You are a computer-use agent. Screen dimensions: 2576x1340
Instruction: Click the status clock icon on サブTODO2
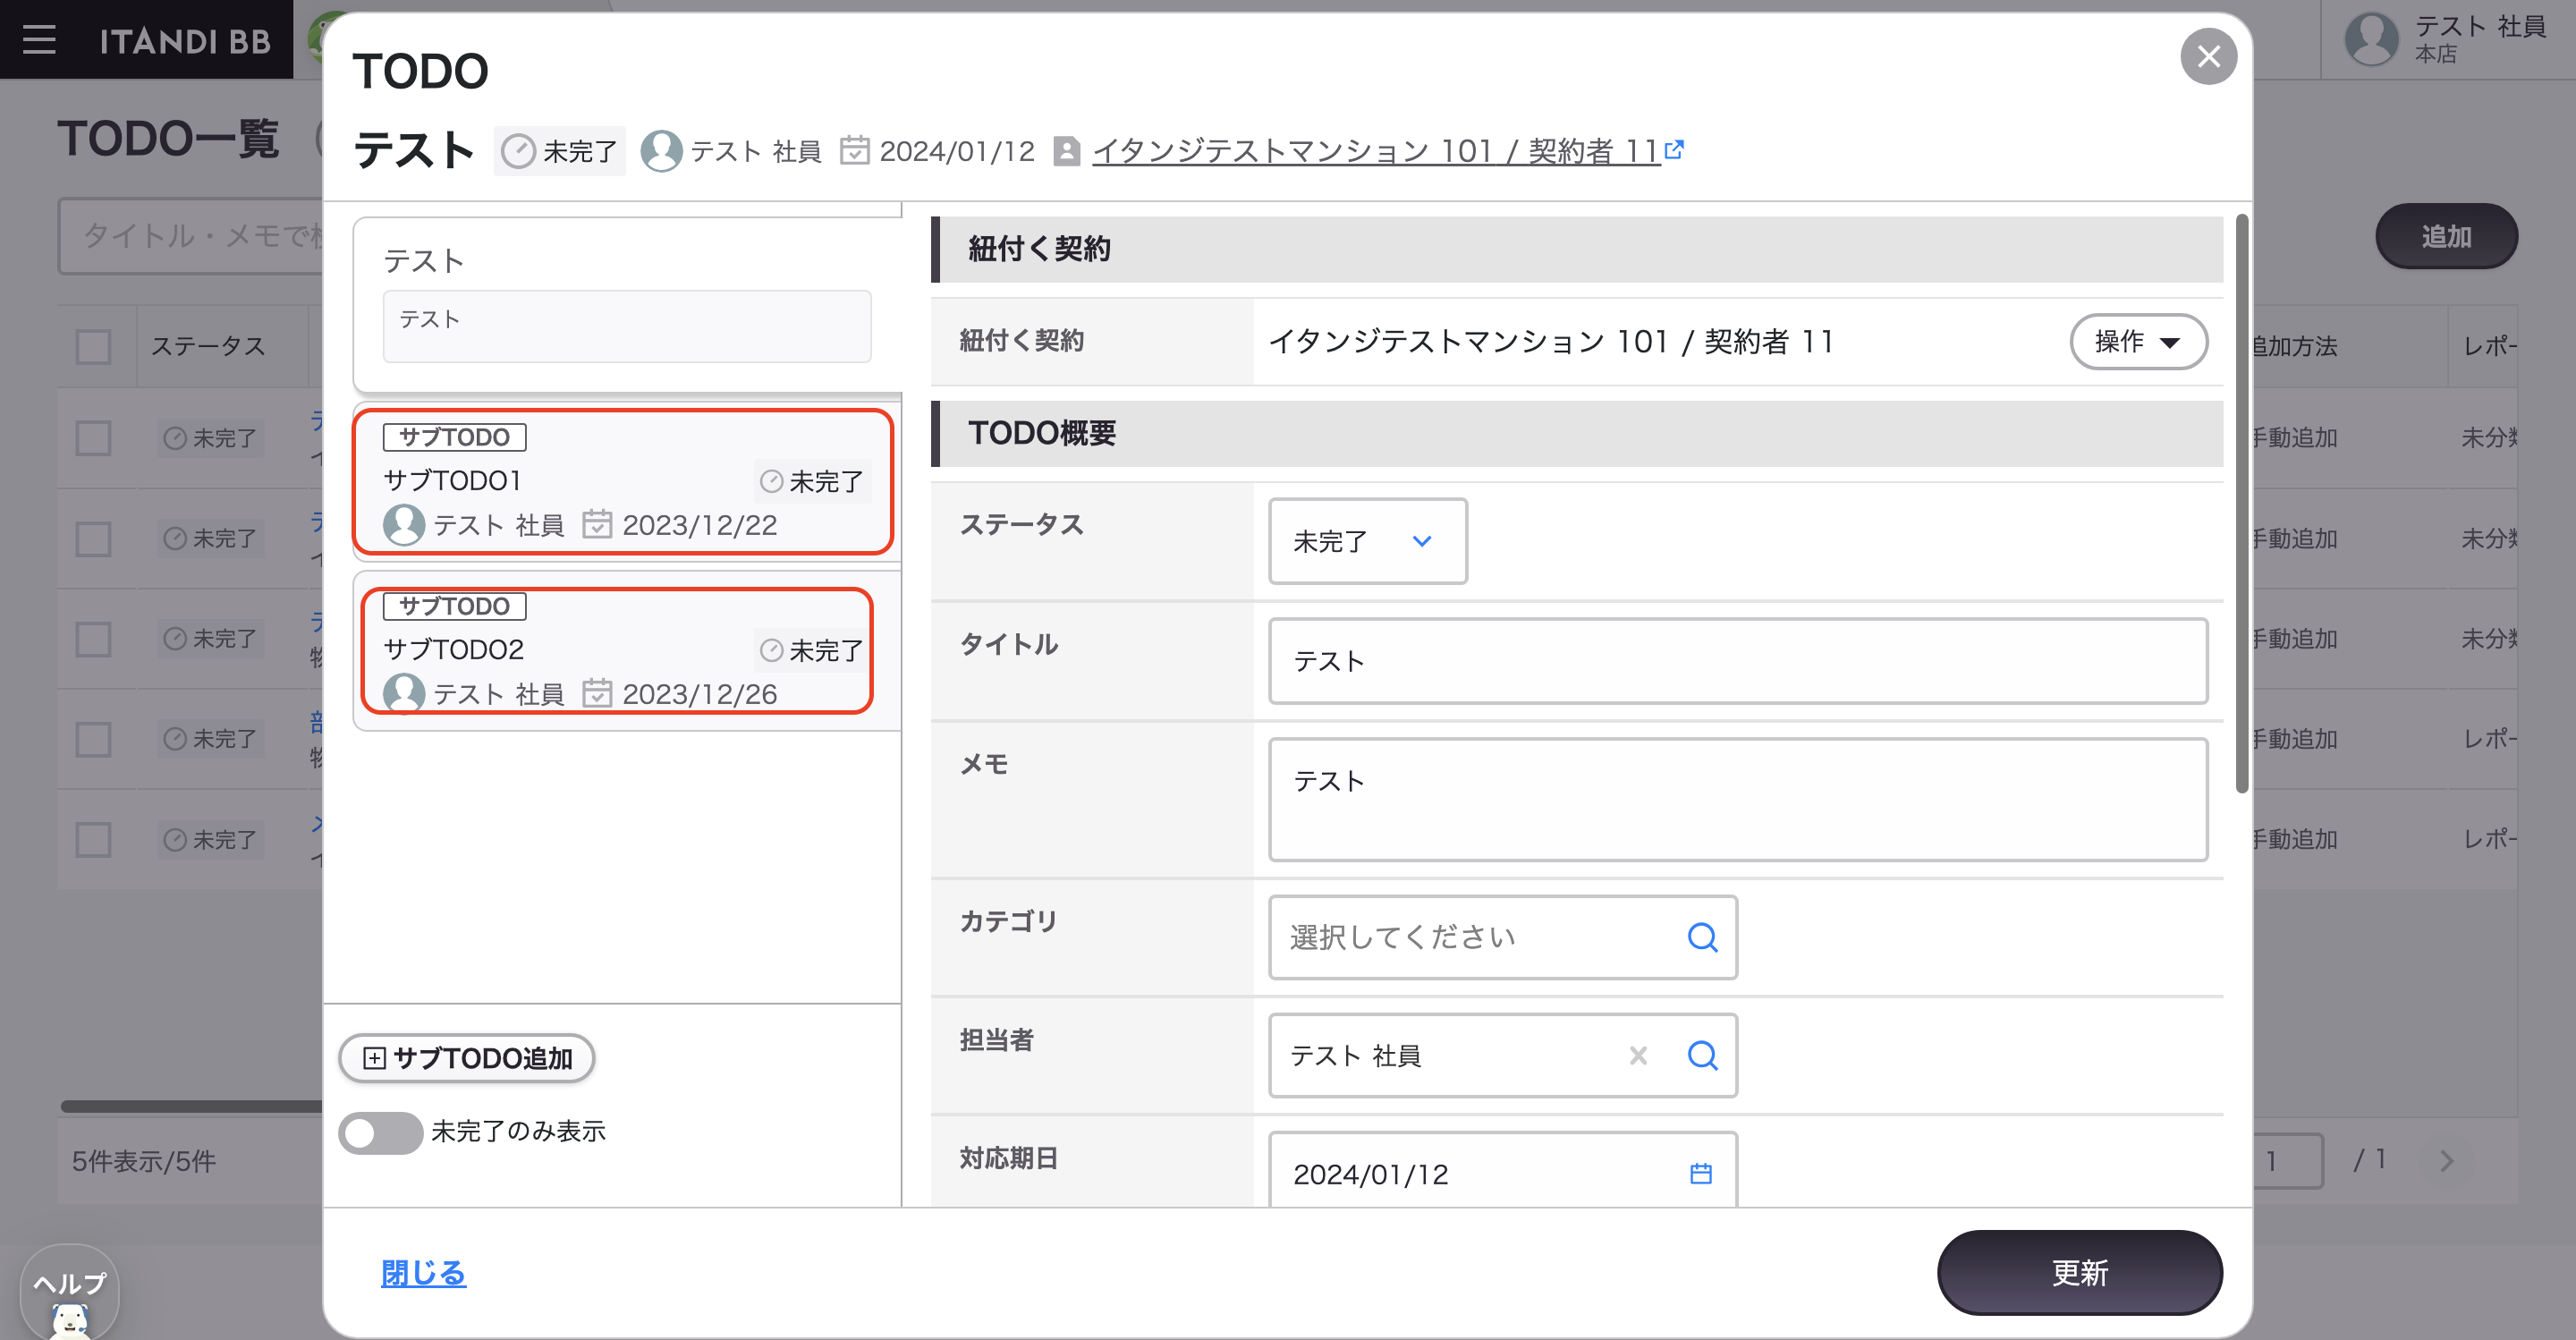(x=771, y=650)
